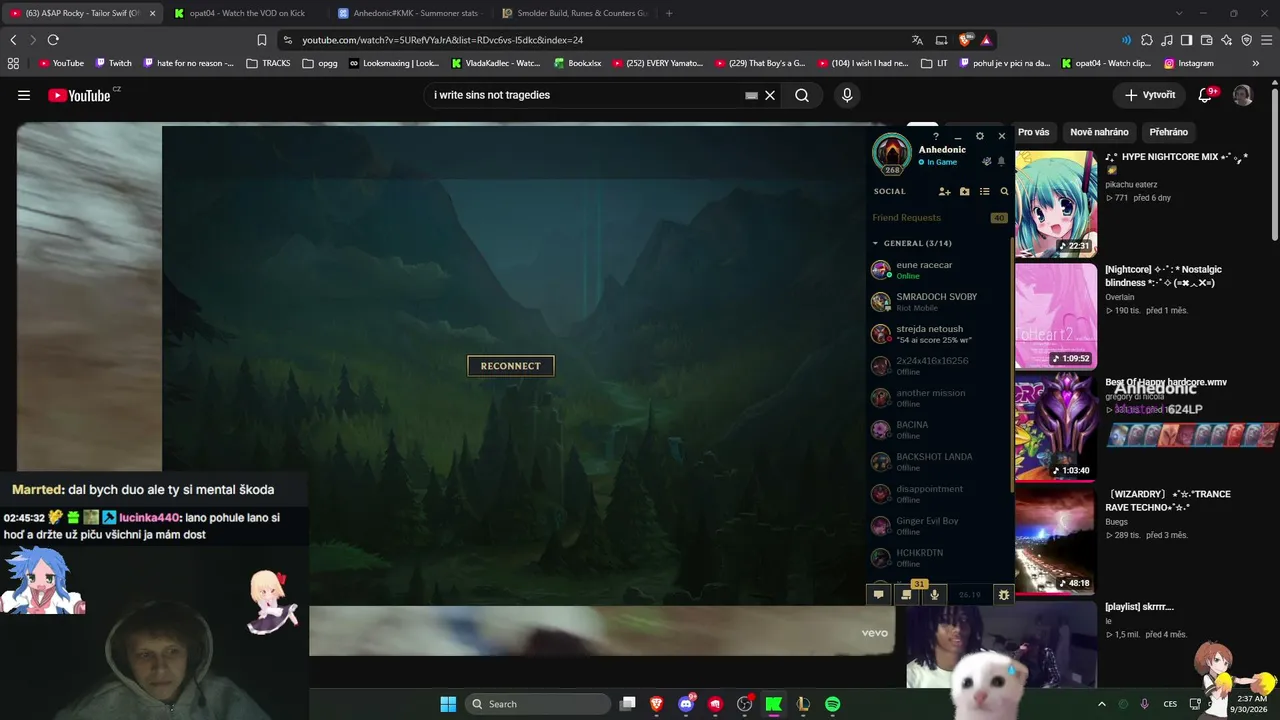Select friend Ginger Evil Boy
Screen dimensions: 1280x720
click(x=940, y=526)
